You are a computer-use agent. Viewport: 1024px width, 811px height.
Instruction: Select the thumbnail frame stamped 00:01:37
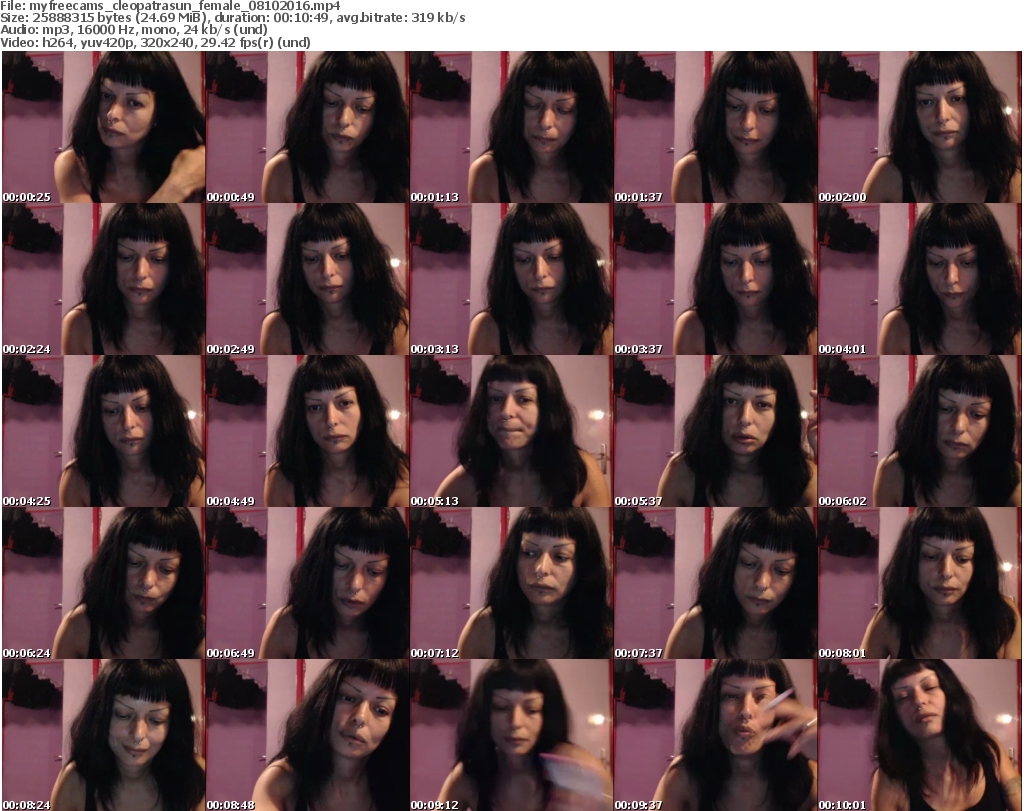[715, 127]
